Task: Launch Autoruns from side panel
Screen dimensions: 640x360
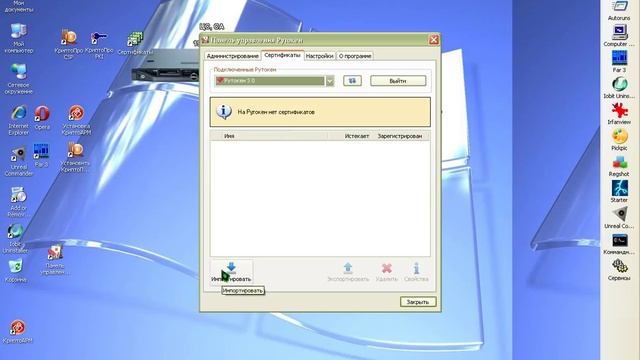Action: point(619,11)
